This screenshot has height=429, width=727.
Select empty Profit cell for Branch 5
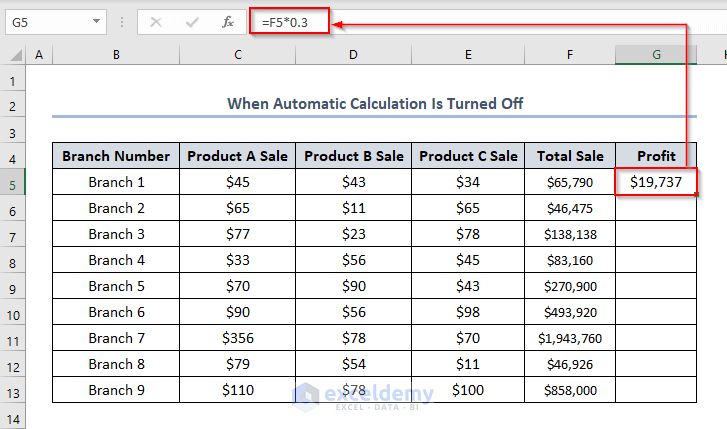pyautogui.click(x=656, y=286)
